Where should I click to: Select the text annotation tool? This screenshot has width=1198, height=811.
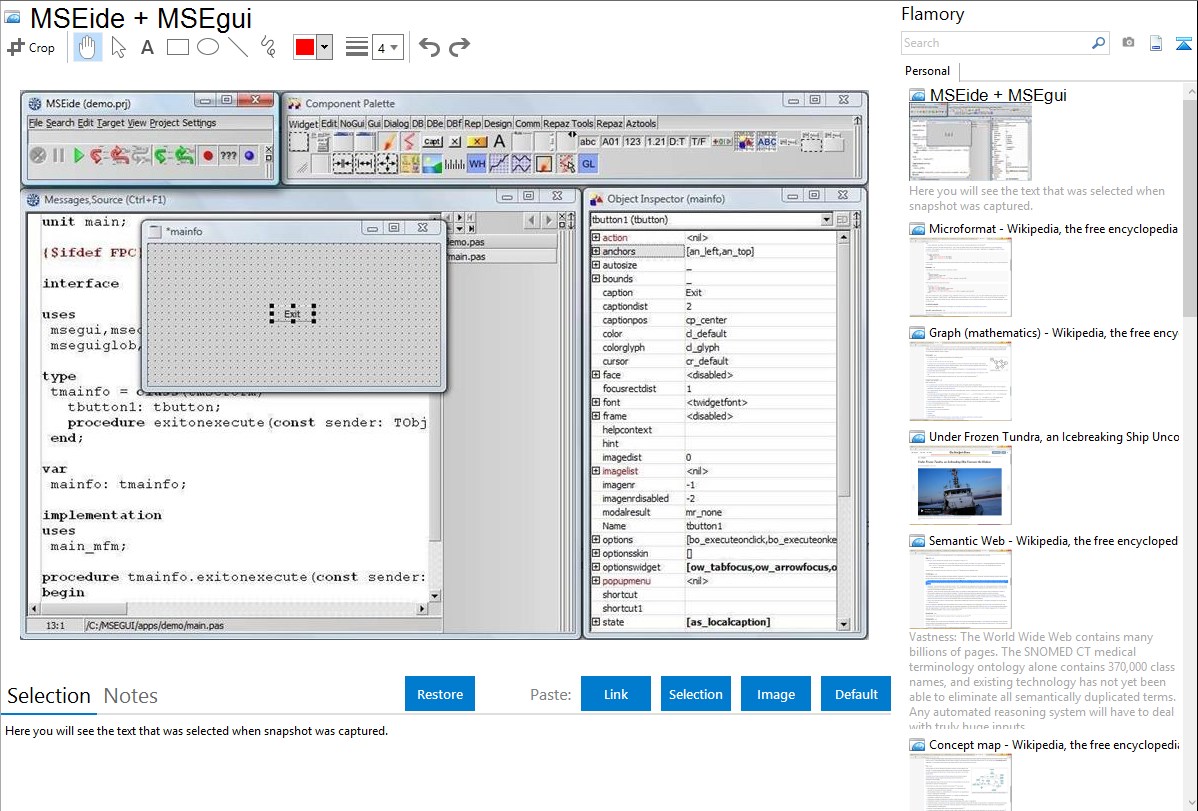(147, 47)
